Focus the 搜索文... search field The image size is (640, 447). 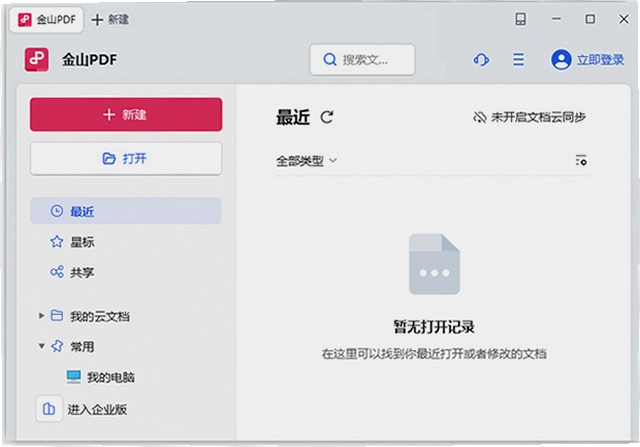[362, 60]
